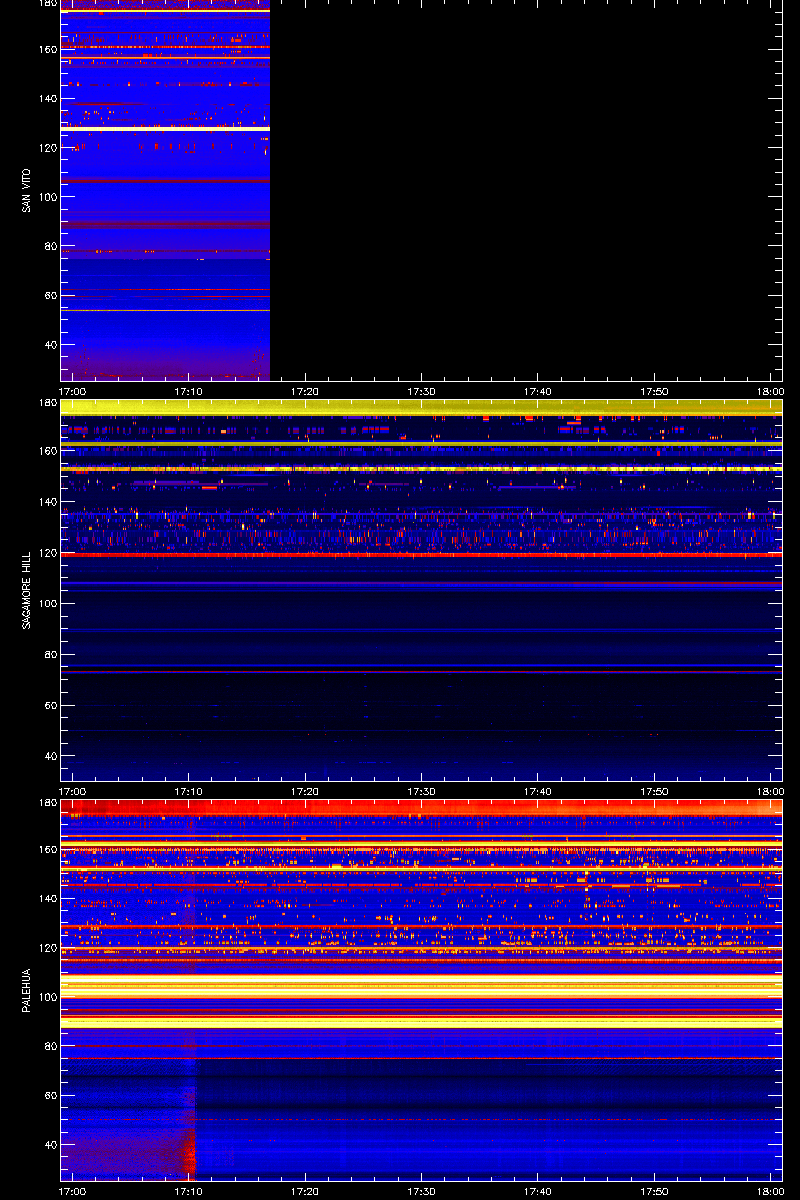Click 17:40 under the San Vito panel

pos(538,392)
